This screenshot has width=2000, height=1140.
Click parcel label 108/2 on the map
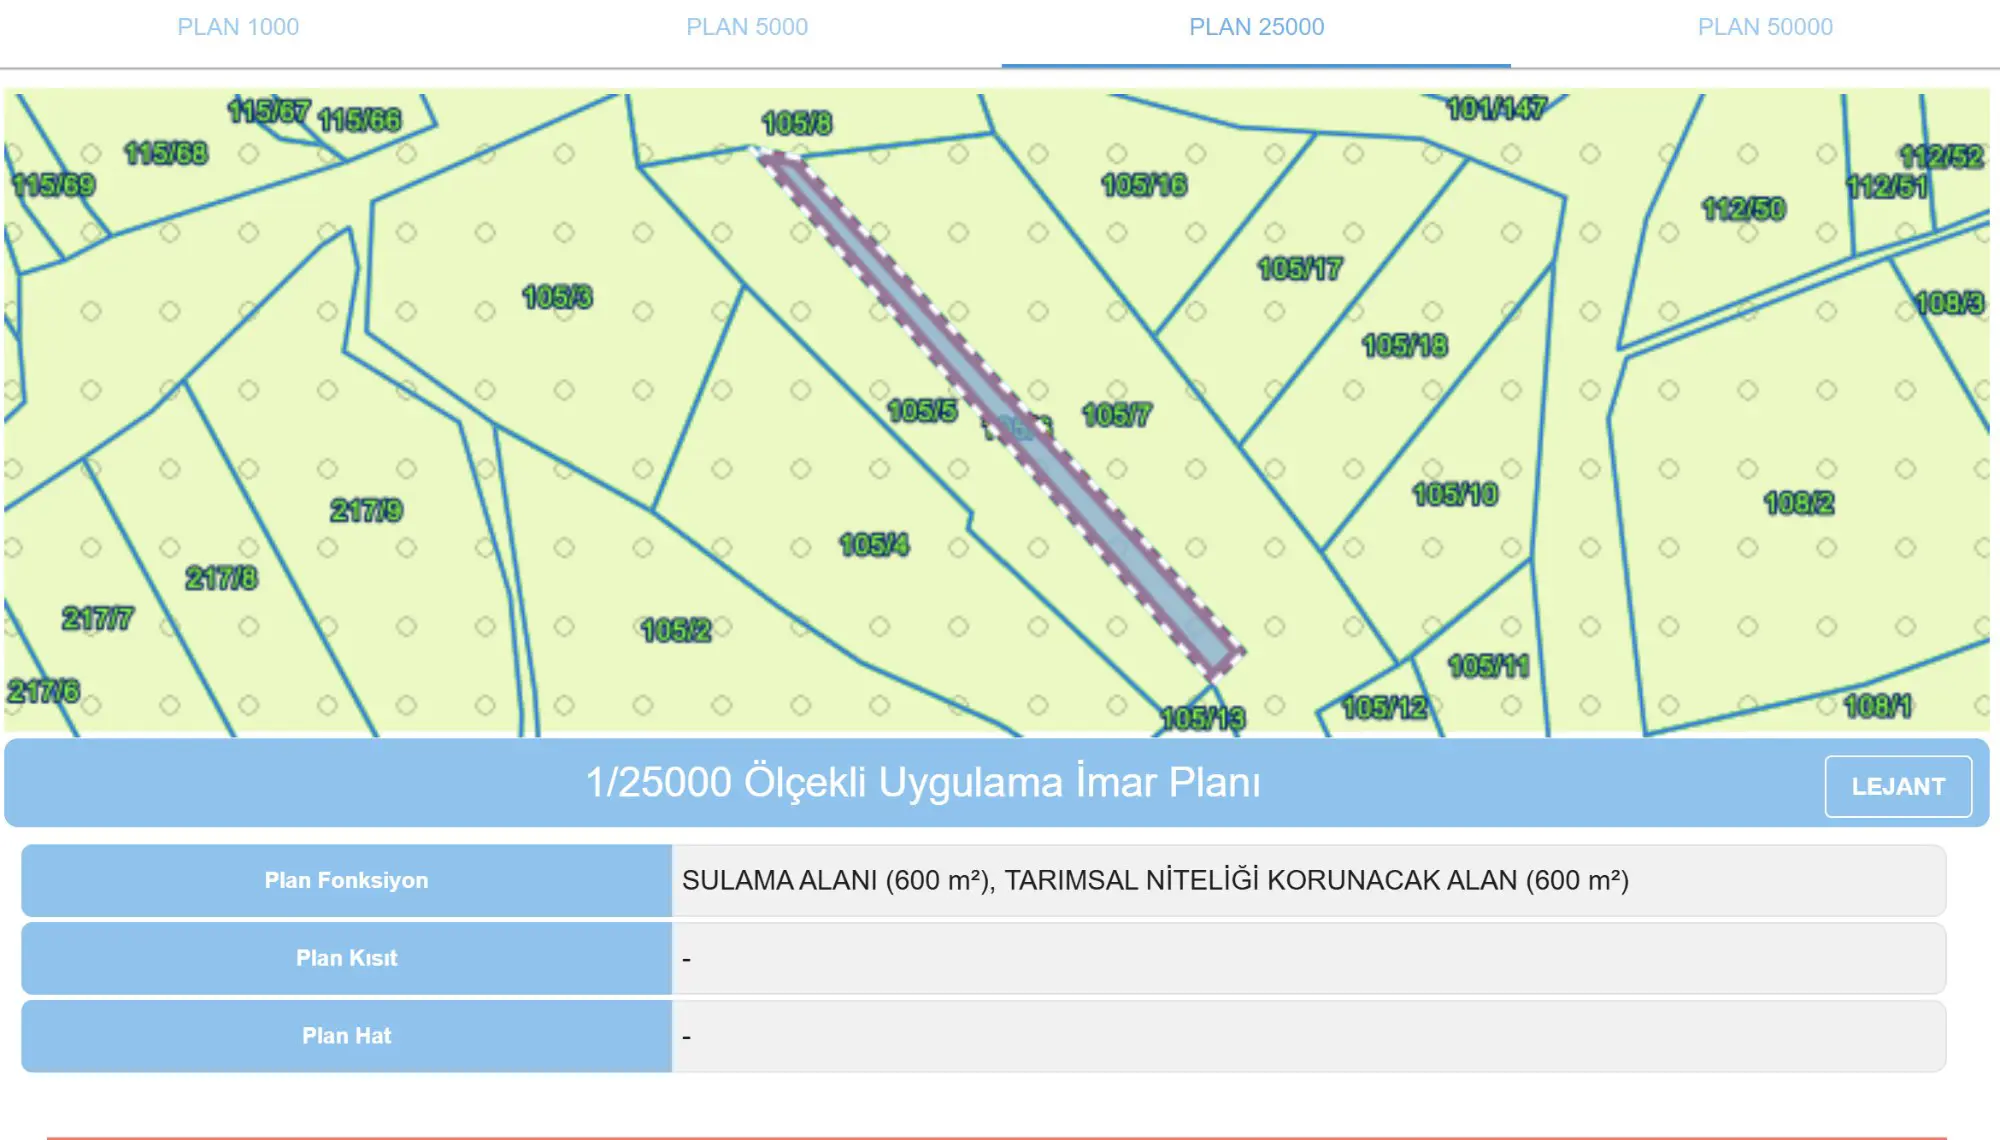pos(1799,503)
